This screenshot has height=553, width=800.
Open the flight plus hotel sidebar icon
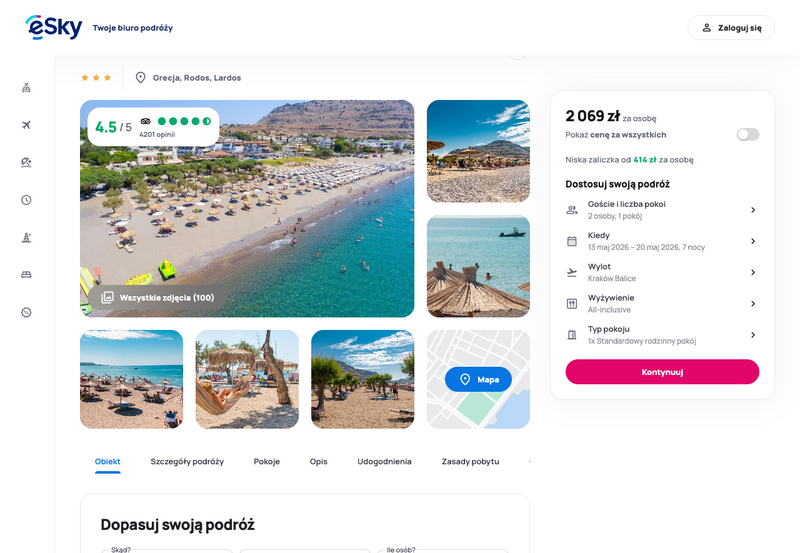pos(27,88)
